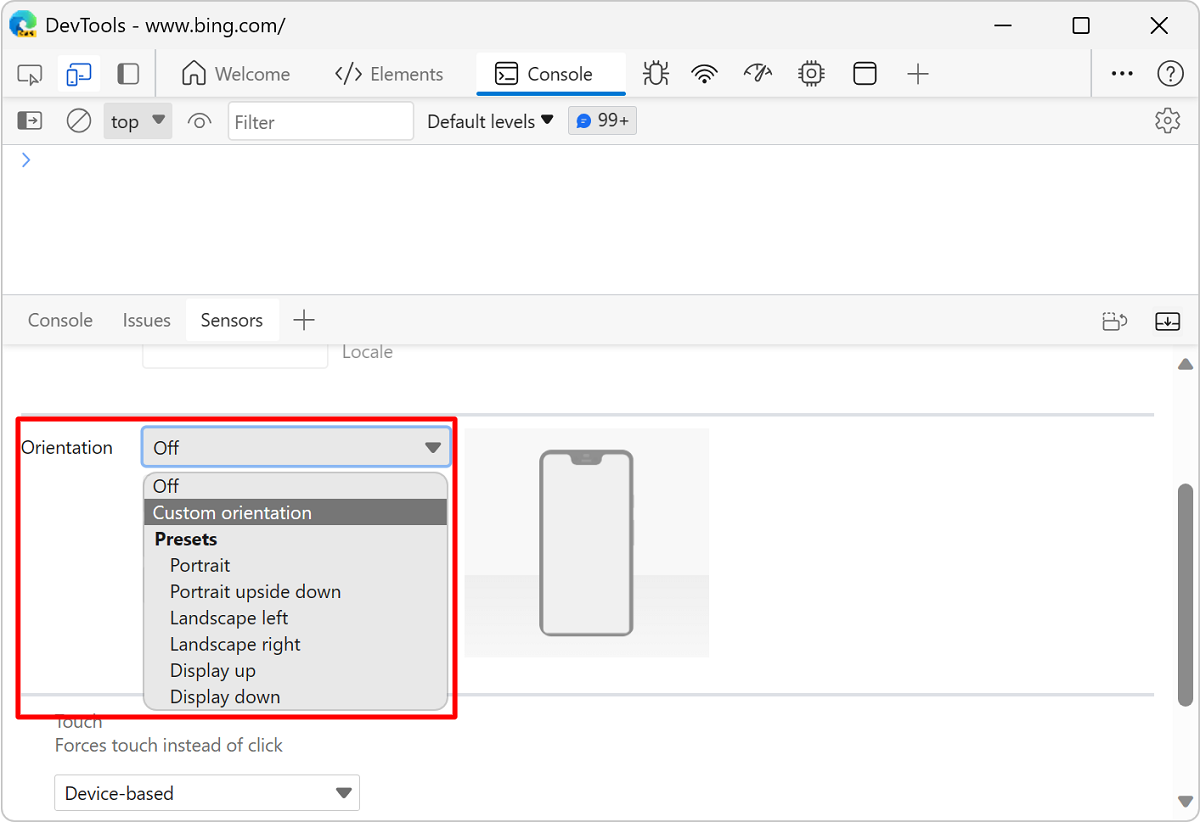Open Console settings gear icon
This screenshot has width=1200, height=822.
click(1167, 121)
